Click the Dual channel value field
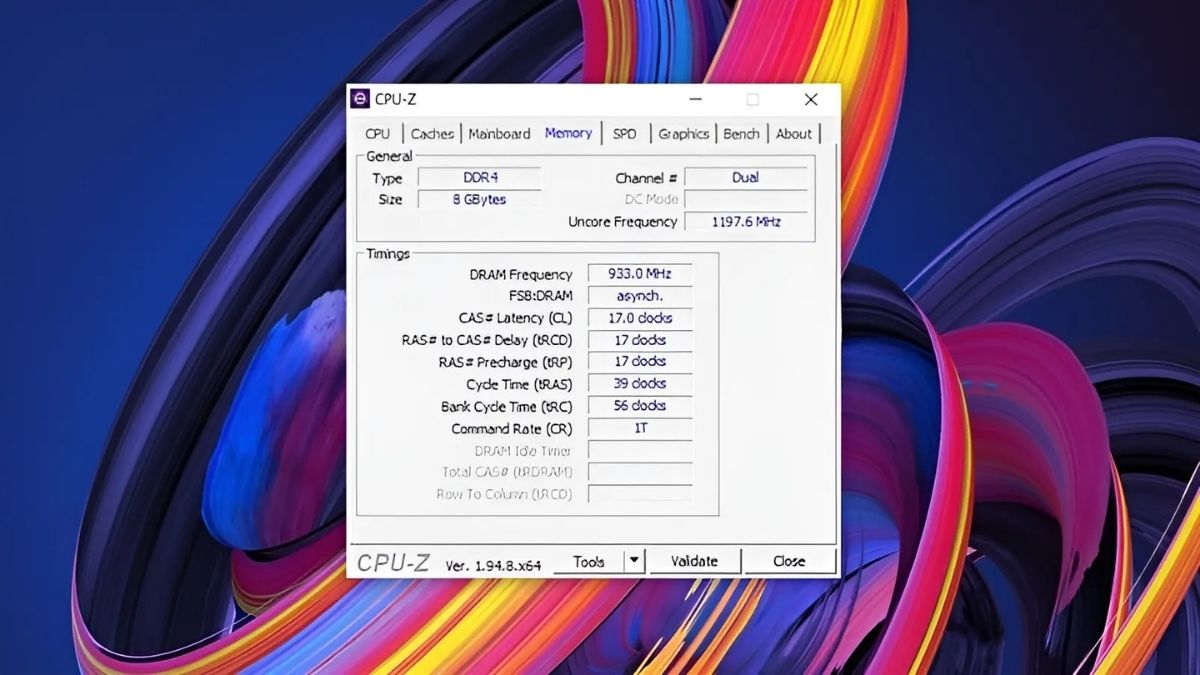1200x675 pixels. coord(745,178)
